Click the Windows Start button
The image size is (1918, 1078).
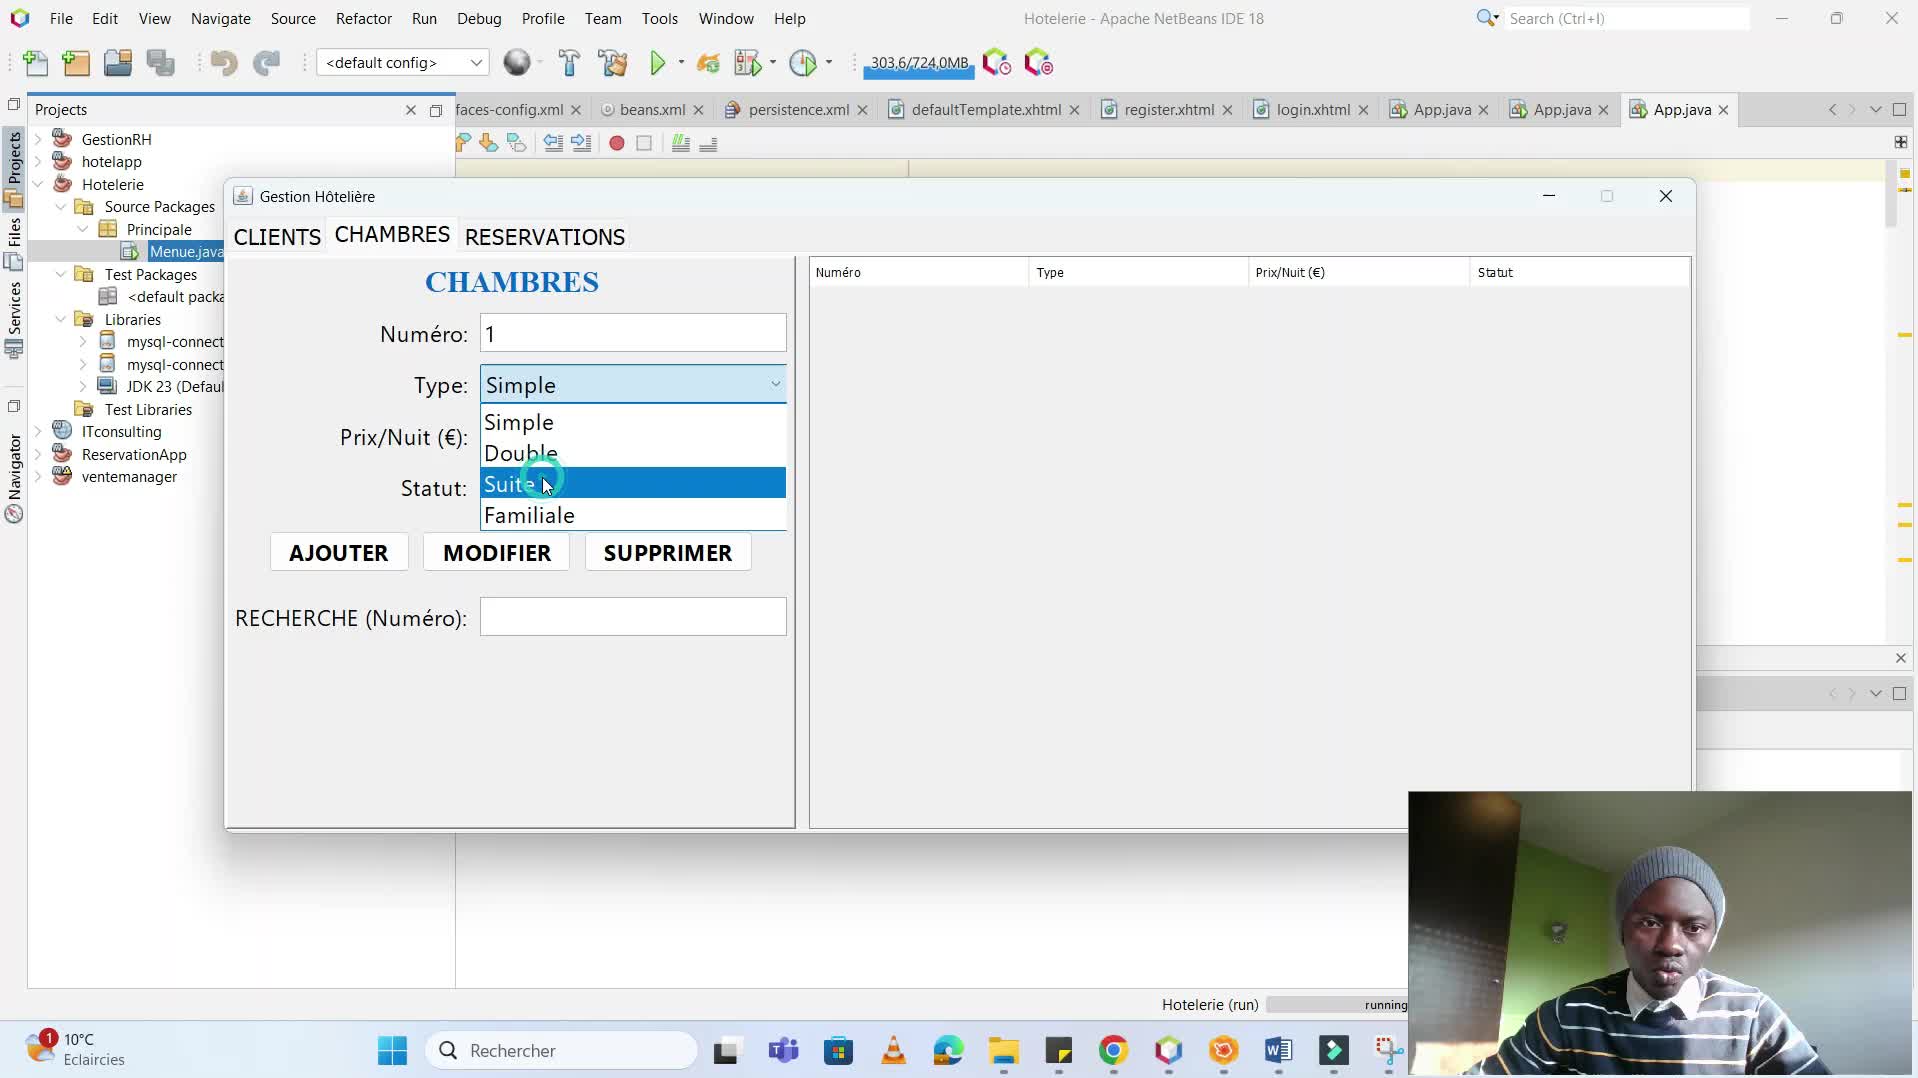(392, 1050)
